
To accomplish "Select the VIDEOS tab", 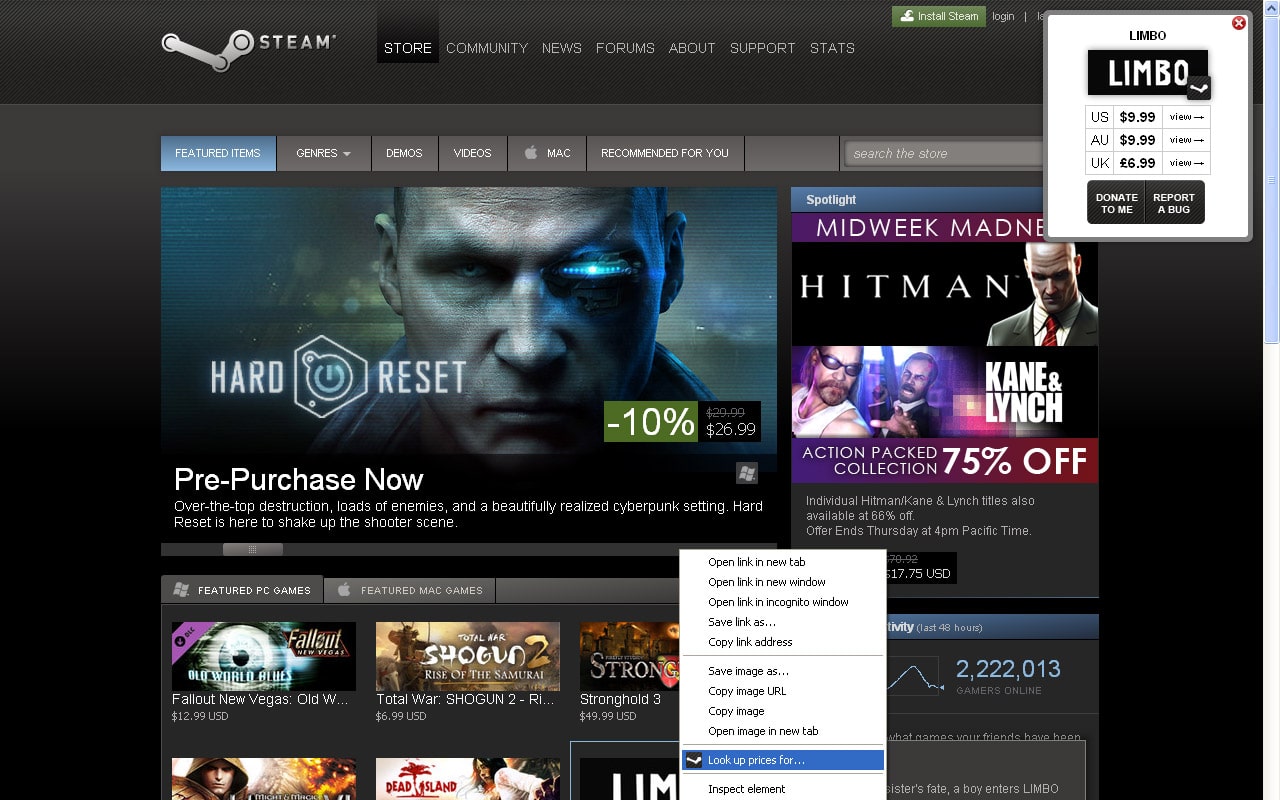I will (x=472, y=153).
